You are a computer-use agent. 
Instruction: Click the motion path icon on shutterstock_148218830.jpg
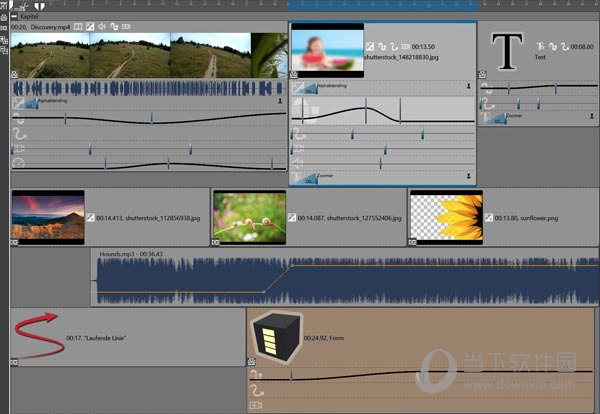(393, 46)
